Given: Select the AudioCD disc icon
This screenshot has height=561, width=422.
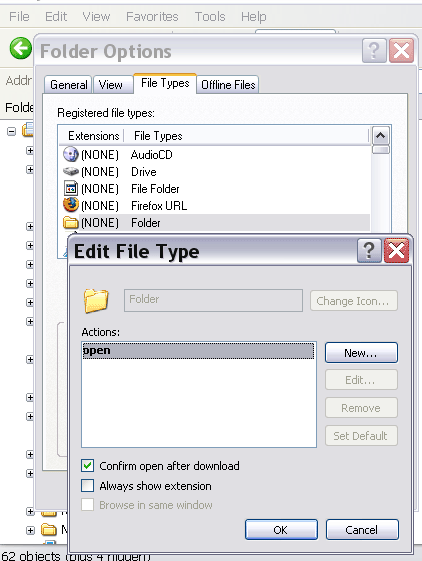Looking at the screenshot, I should pos(71,155).
